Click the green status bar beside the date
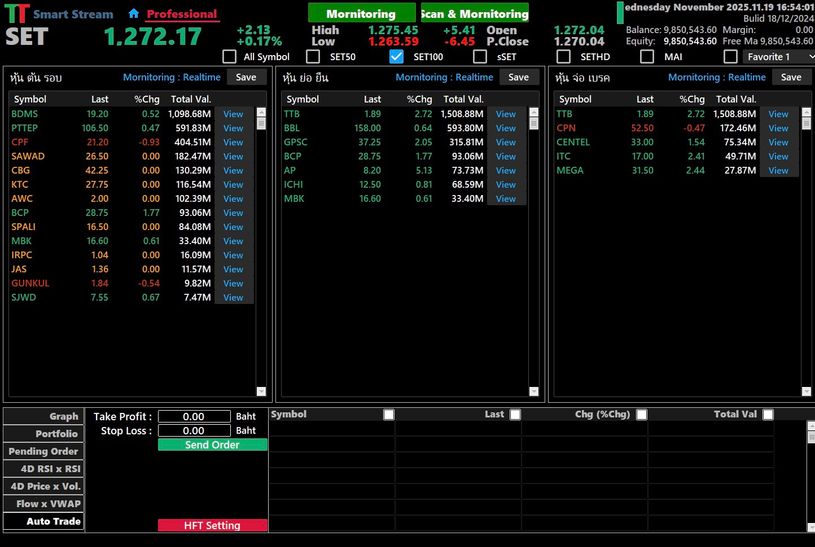Image resolution: width=815 pixels, height=547 pixels. pos(620,14)
